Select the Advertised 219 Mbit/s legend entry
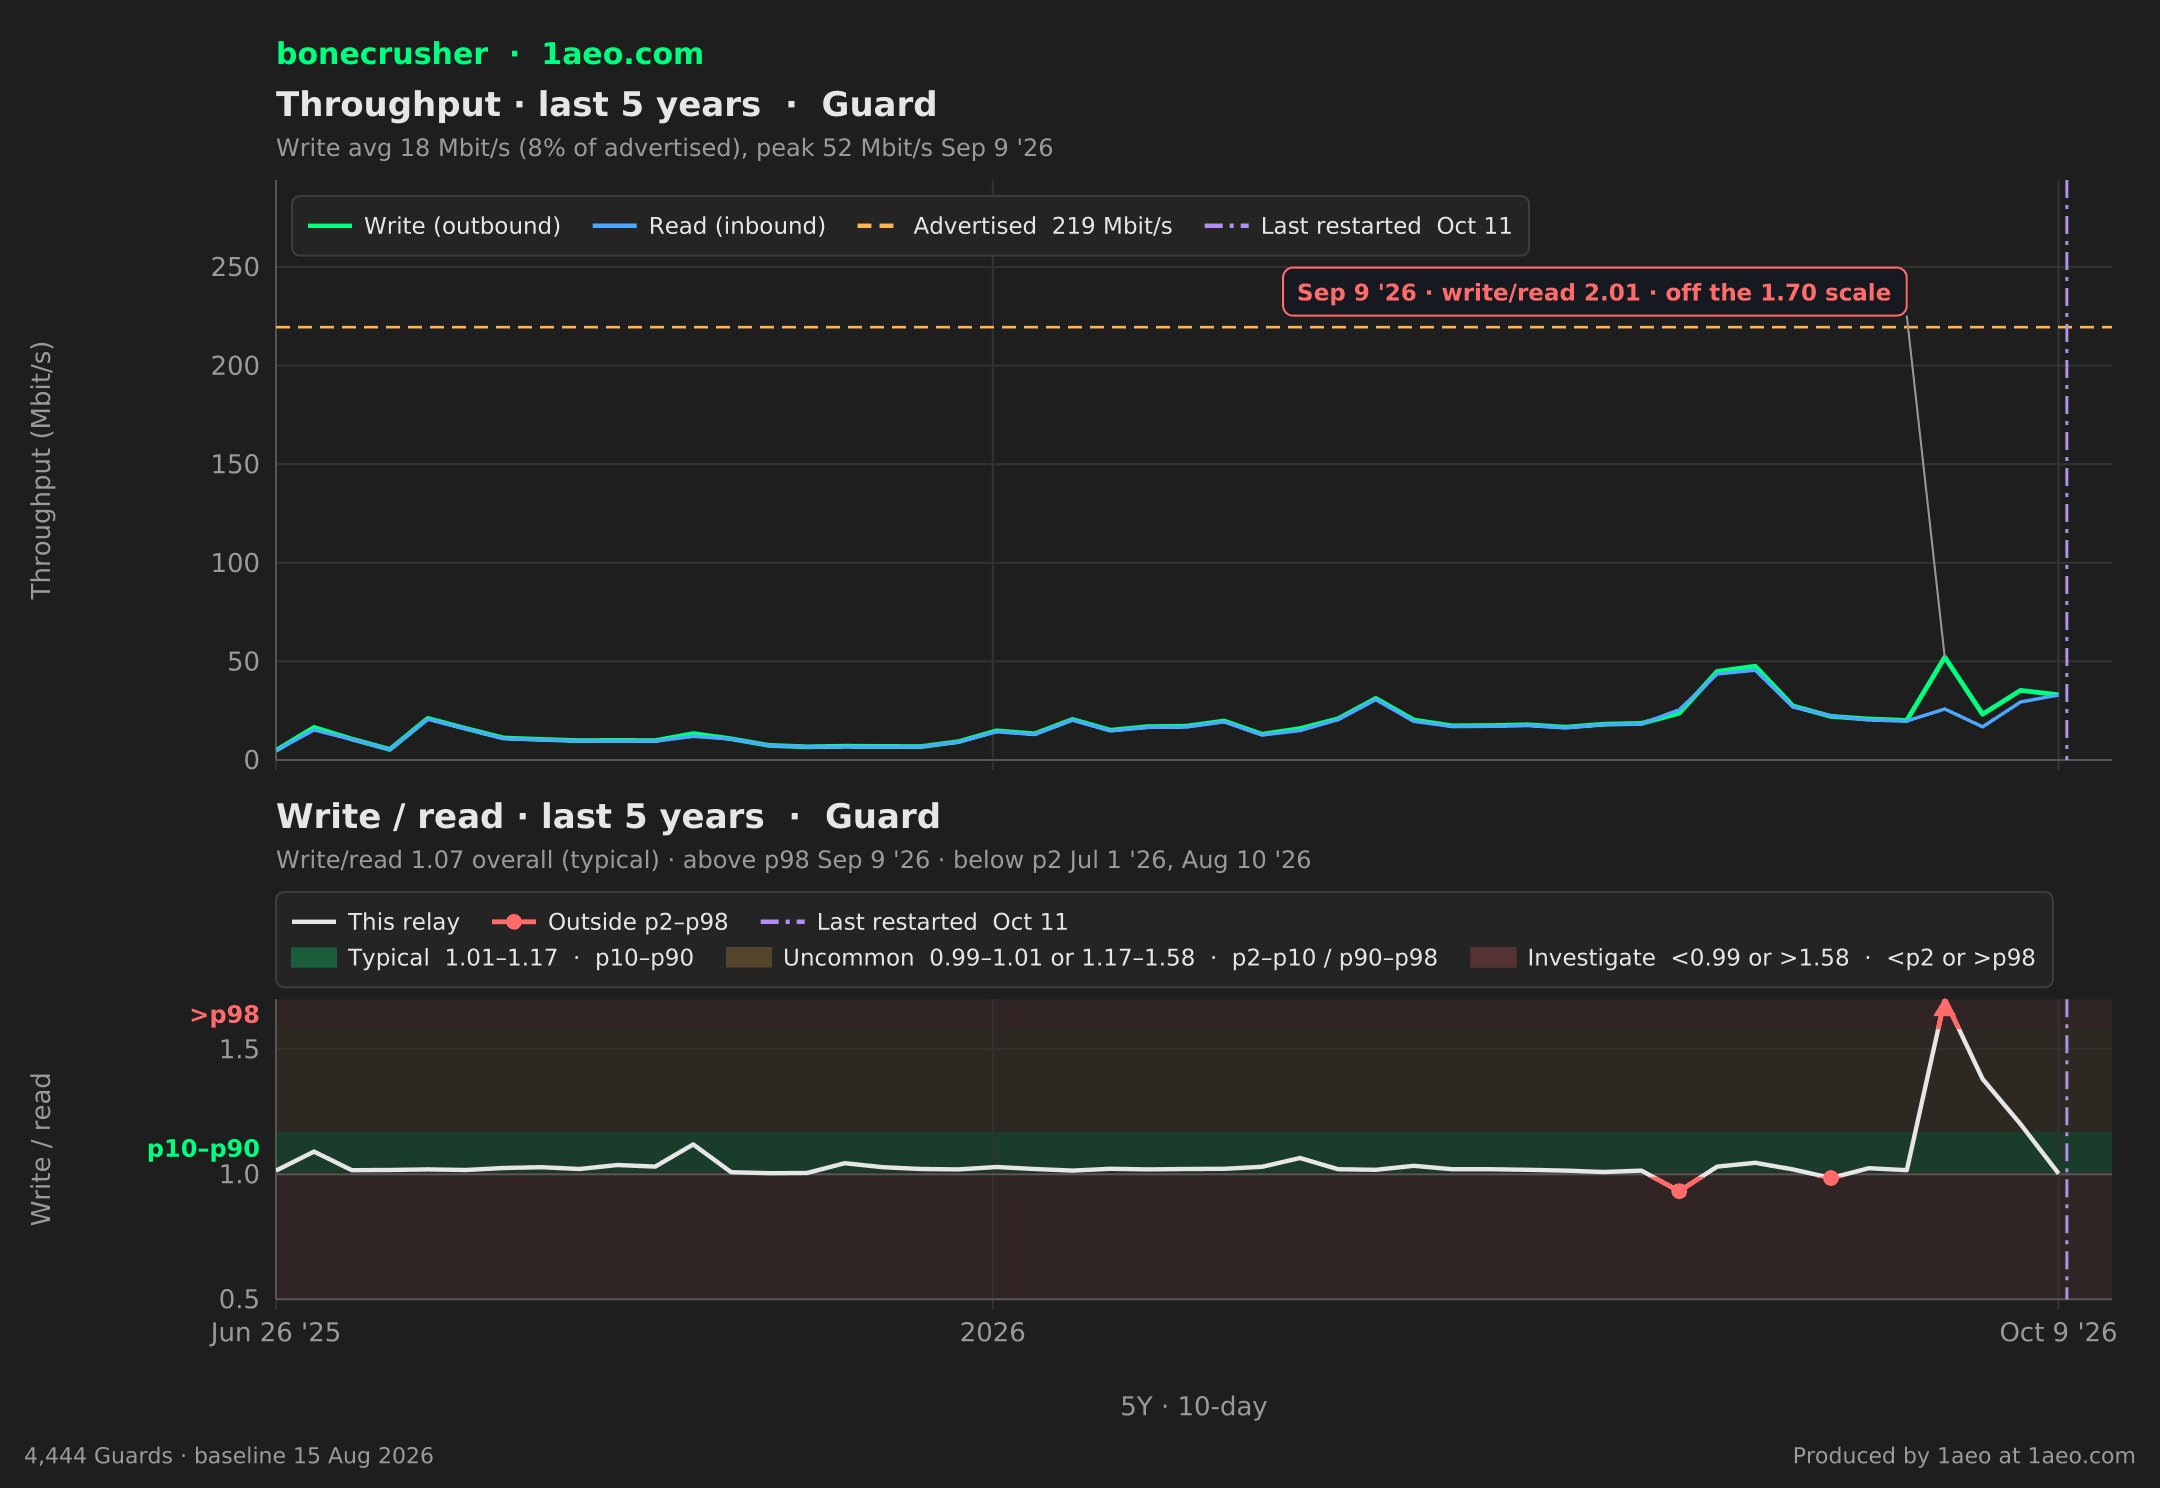Image resolution: width=2160 pixels, height=1488 pixels. tap(1014, 226)
